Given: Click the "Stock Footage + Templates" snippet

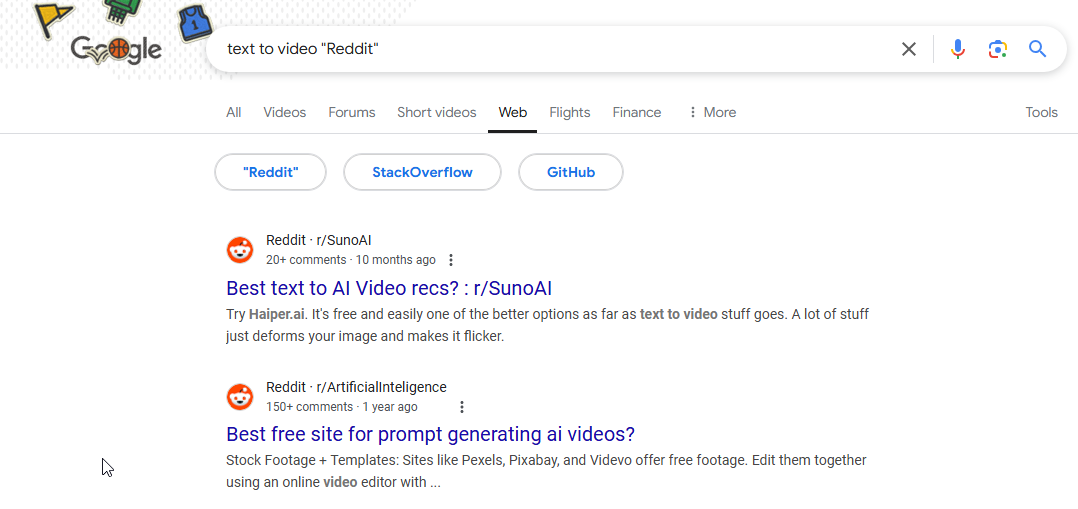Looking at the screenshot, I should pyautogui.click(x=546, y=471).
